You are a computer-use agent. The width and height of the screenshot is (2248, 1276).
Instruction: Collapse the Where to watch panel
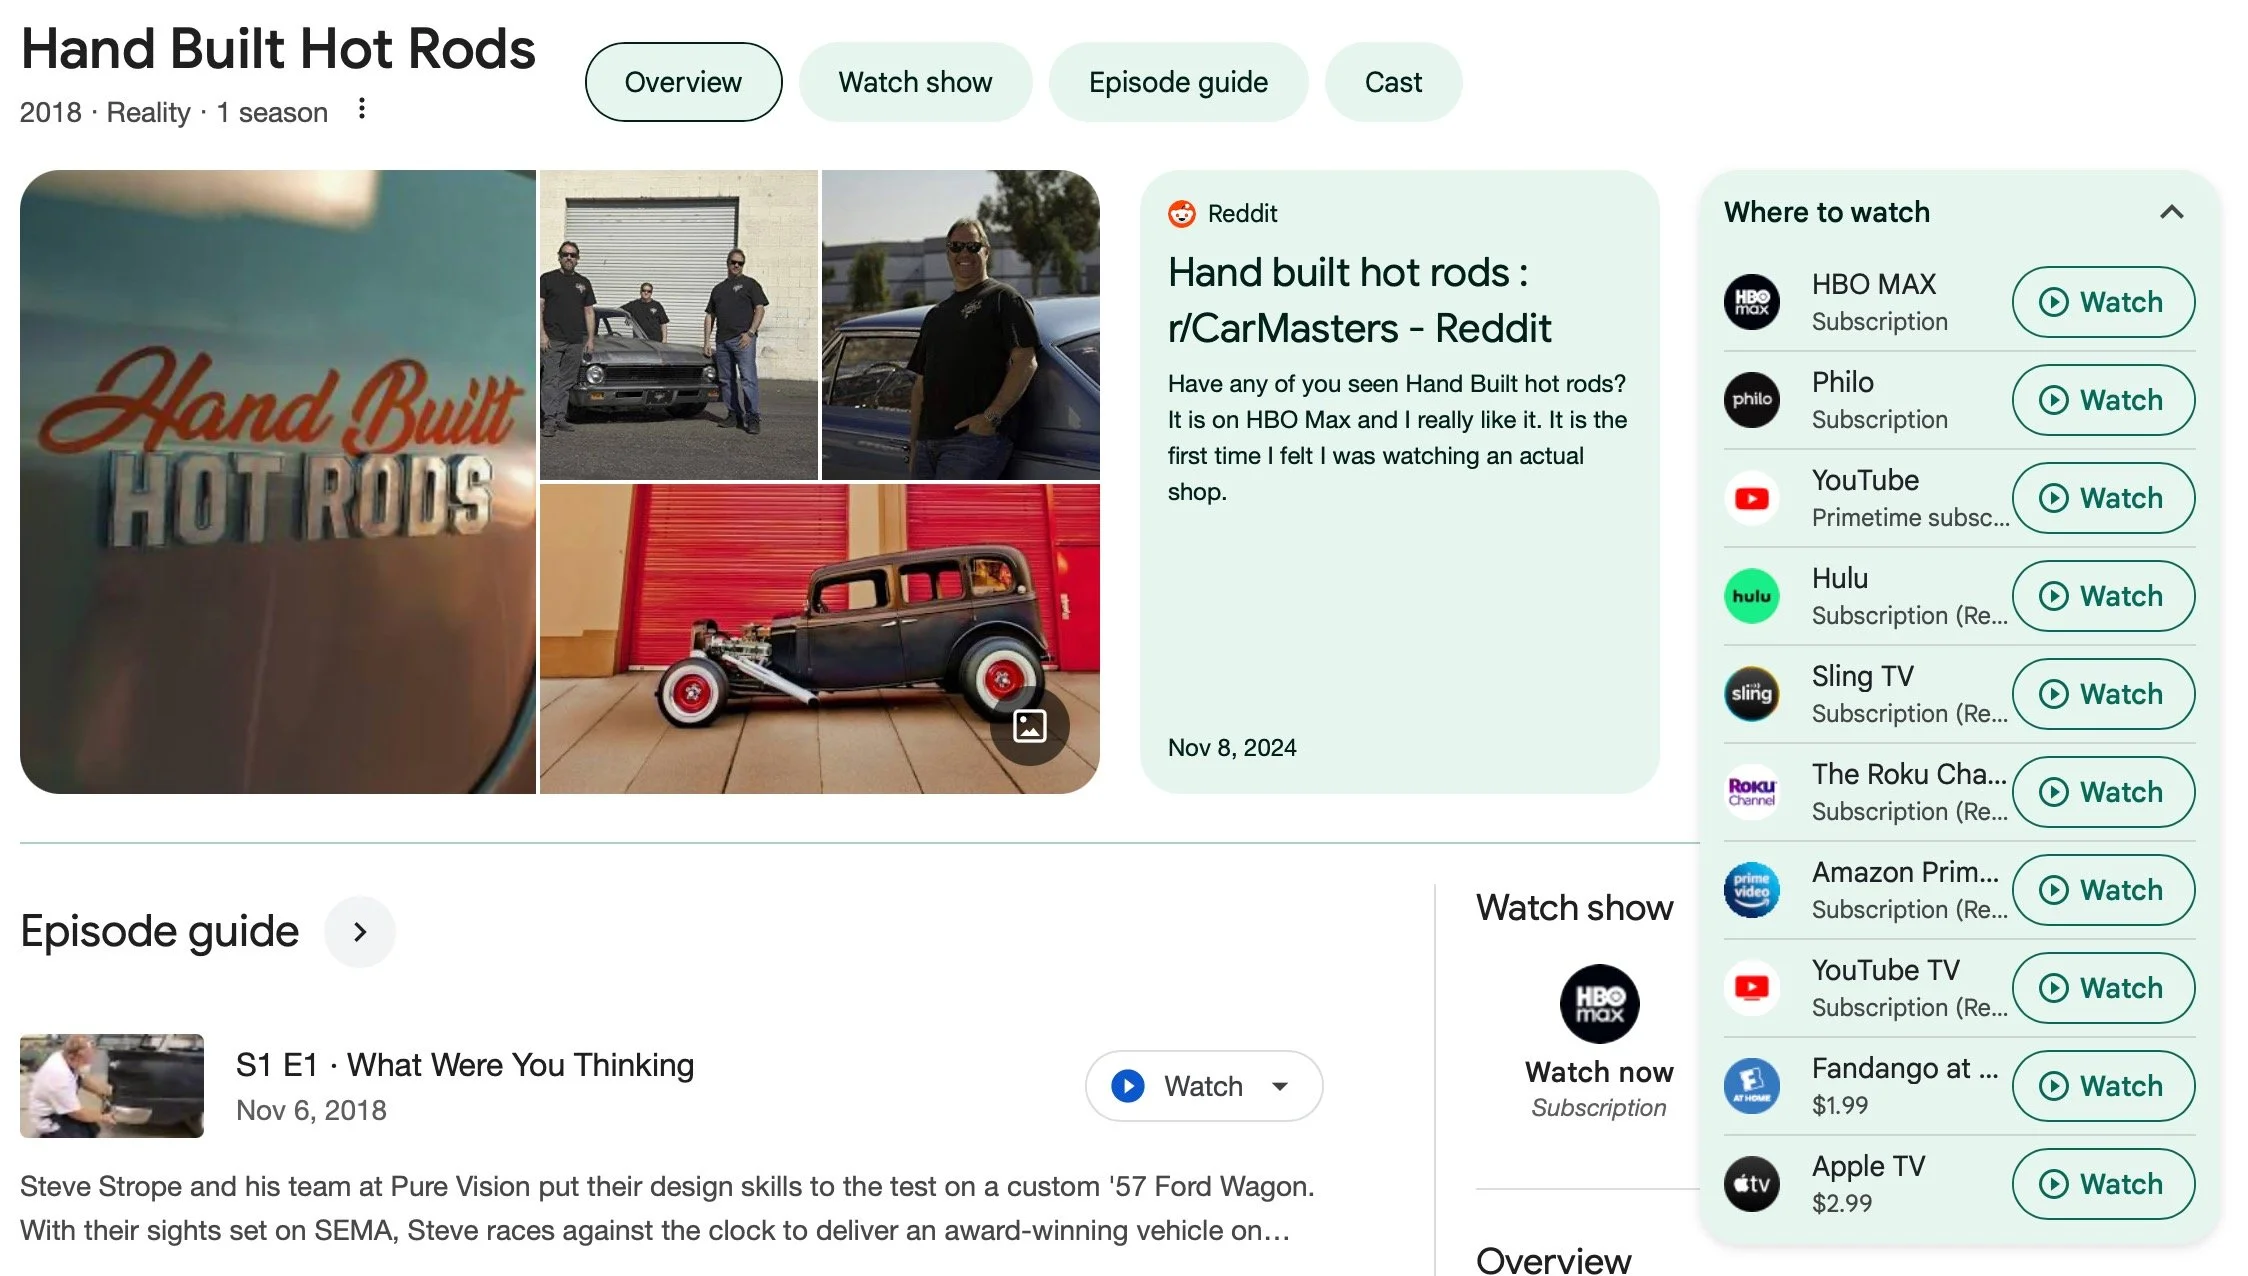pyautogui.click(x=2171, y=212)
